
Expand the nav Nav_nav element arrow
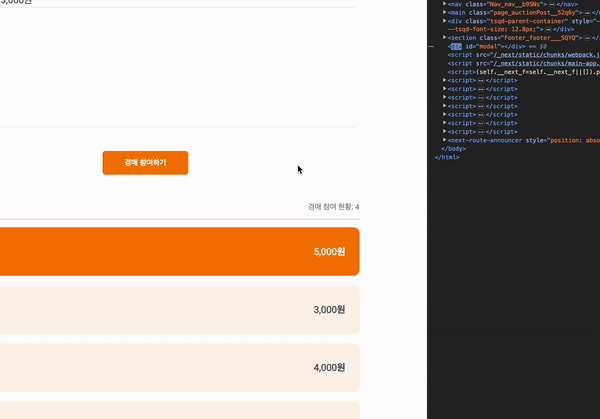click(444, 4)
